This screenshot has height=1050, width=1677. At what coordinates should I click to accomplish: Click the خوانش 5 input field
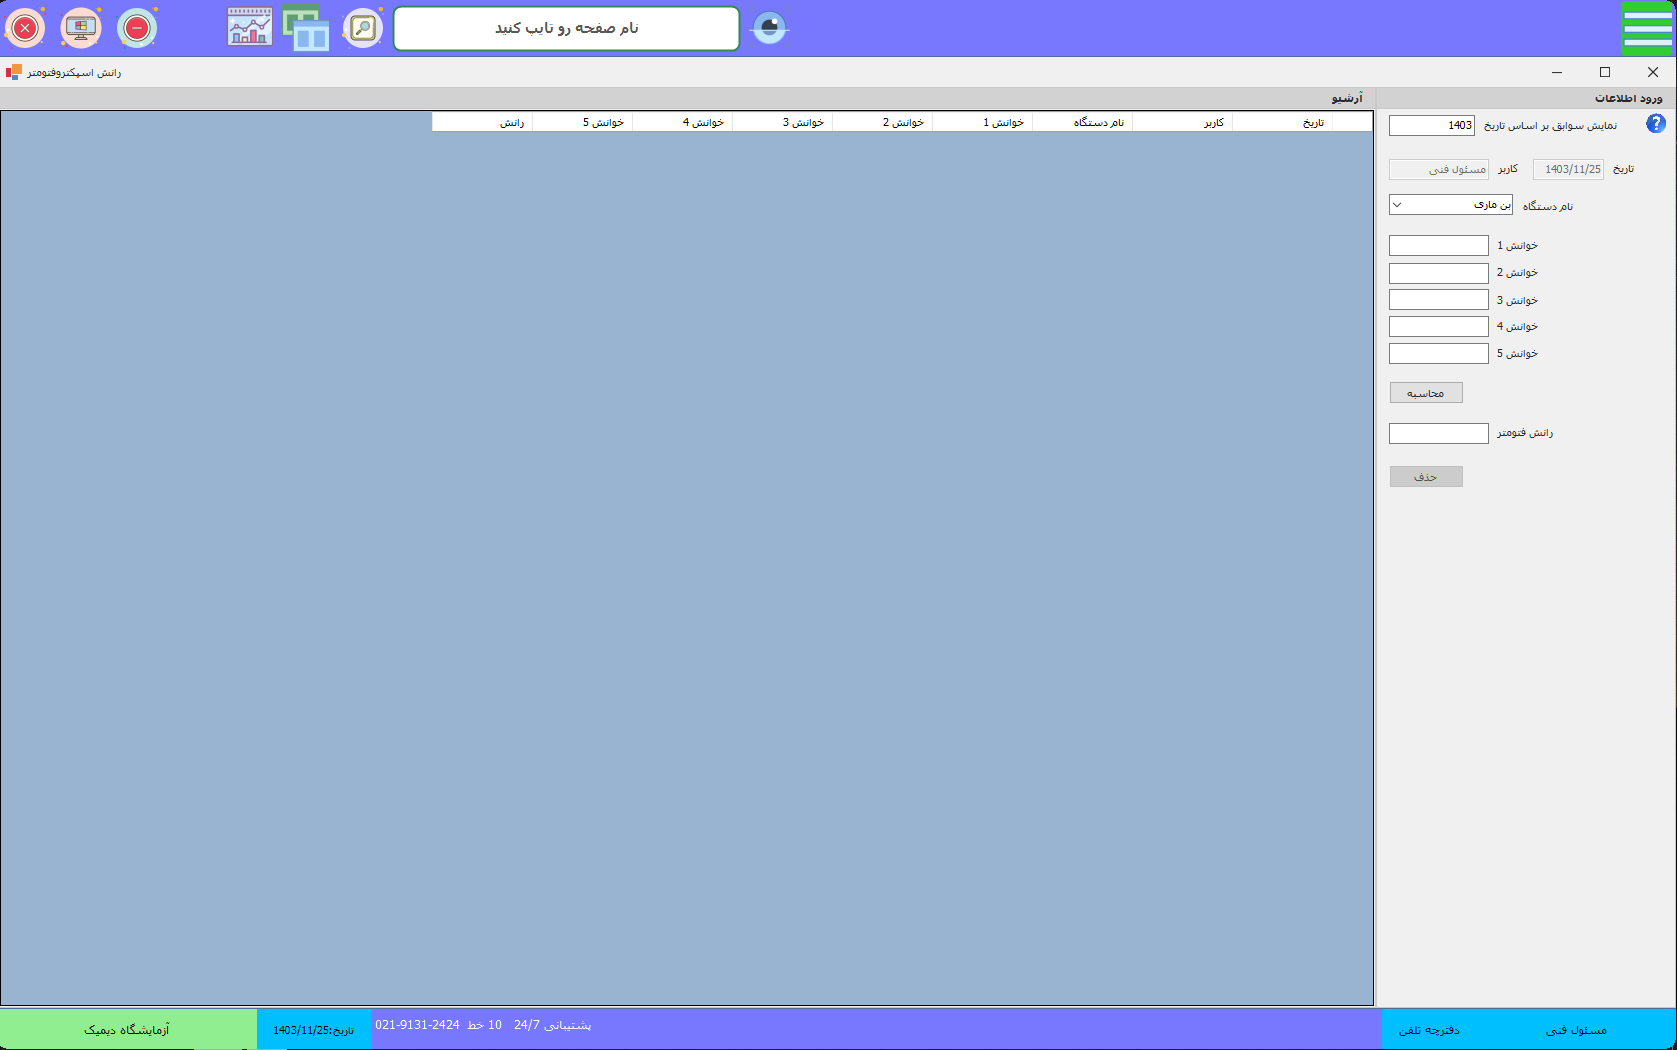click(x=1438, y=354)
